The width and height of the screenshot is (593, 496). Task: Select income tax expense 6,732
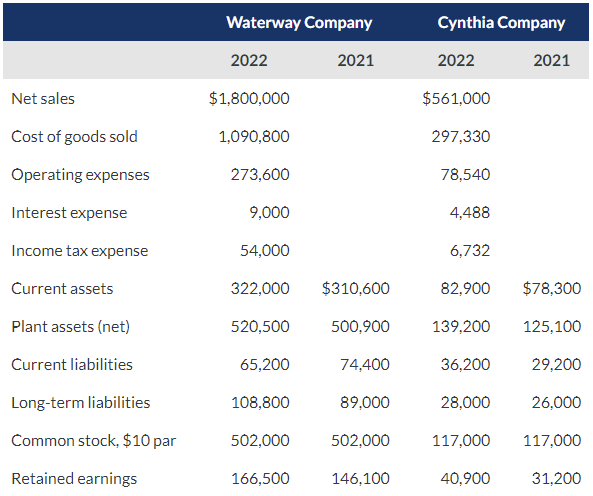coord(470,251)
